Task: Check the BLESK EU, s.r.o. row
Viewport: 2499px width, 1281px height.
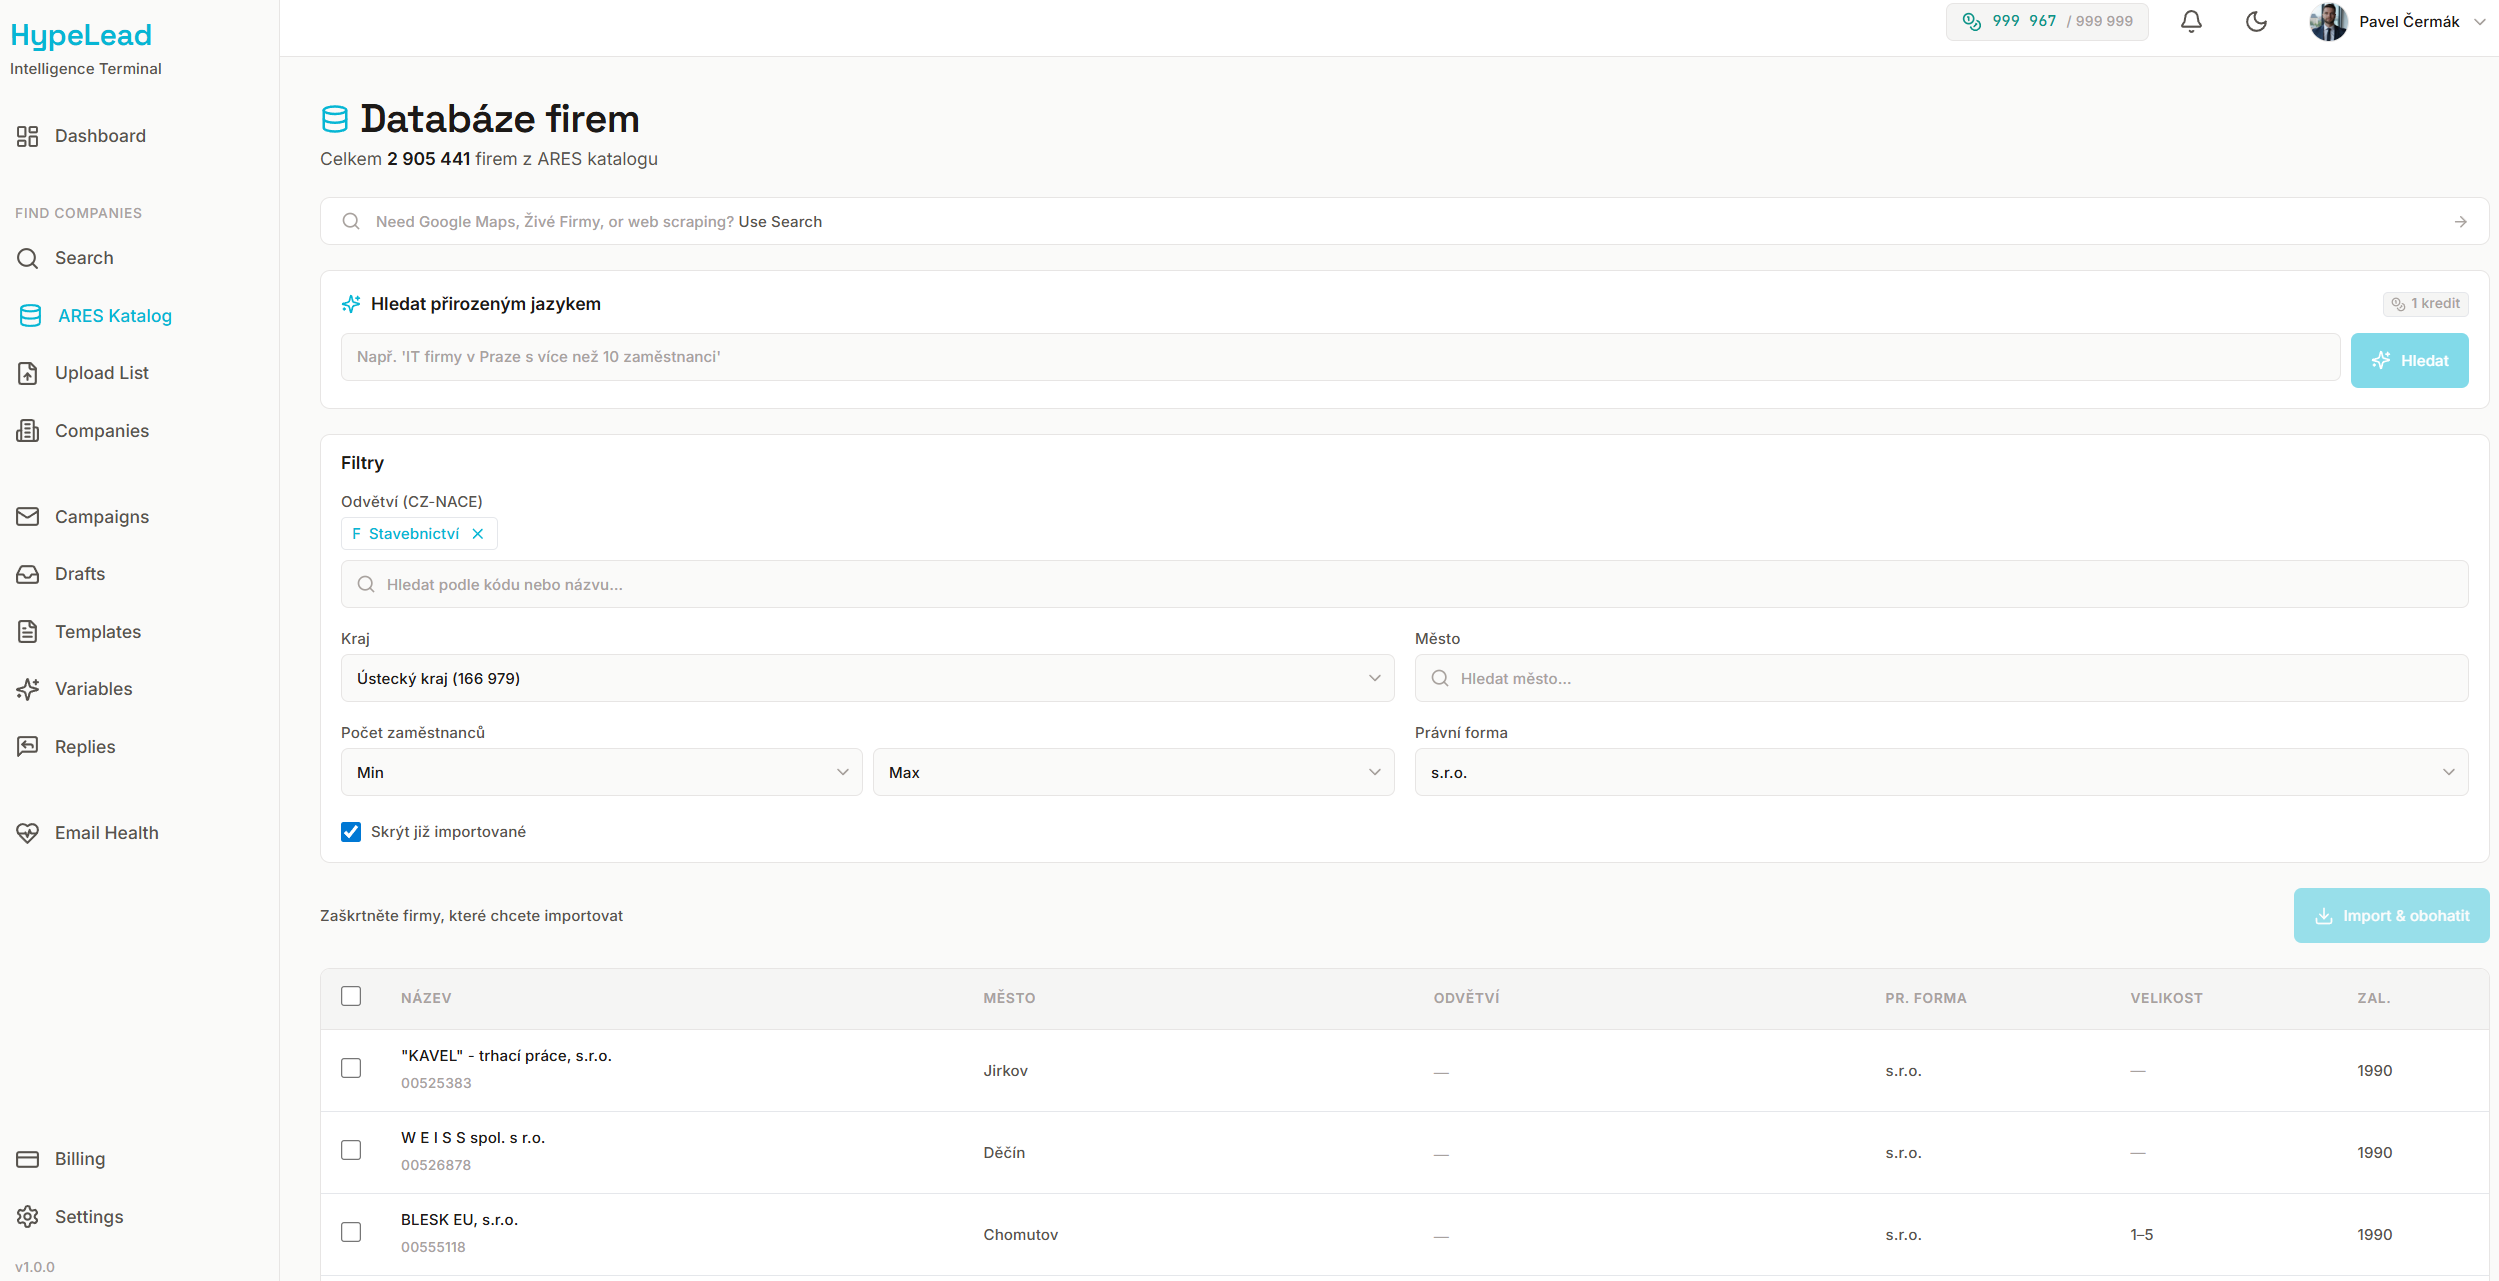Action: tap(351, 1233)
